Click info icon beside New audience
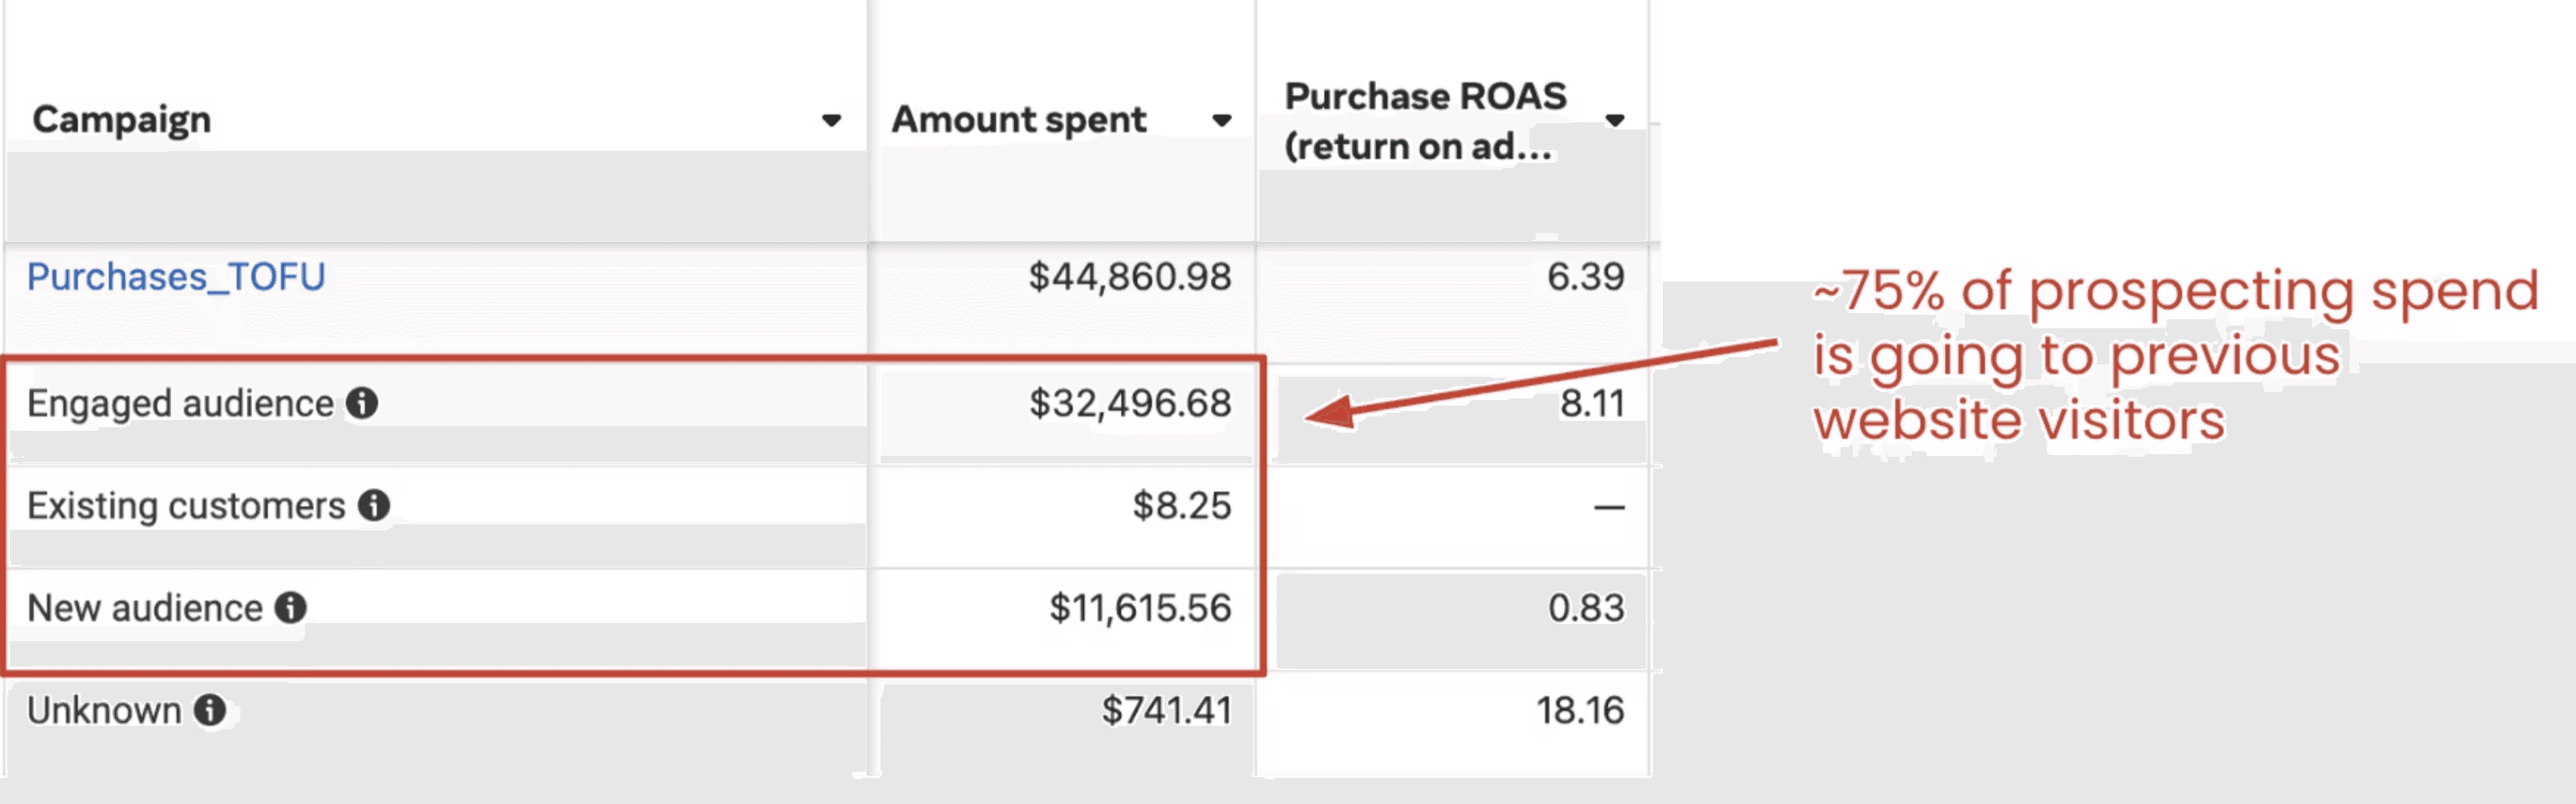The height and width of the screenshot is (804, 2576). pyautogui.click(x=291, y=608)
